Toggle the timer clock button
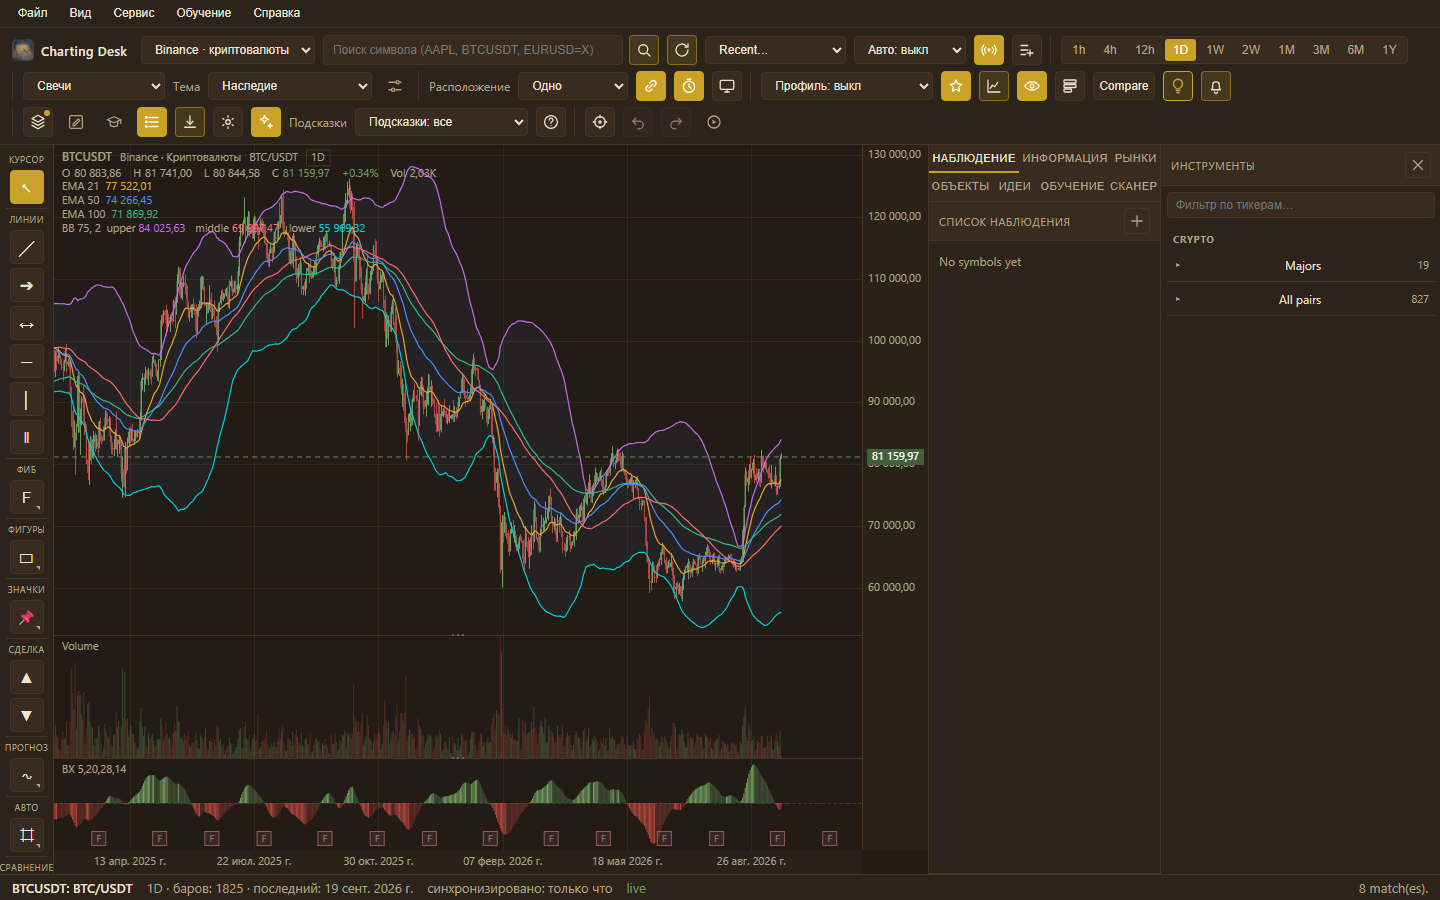Viewport: 1440px width, 900px height. [x=689, y=86]
